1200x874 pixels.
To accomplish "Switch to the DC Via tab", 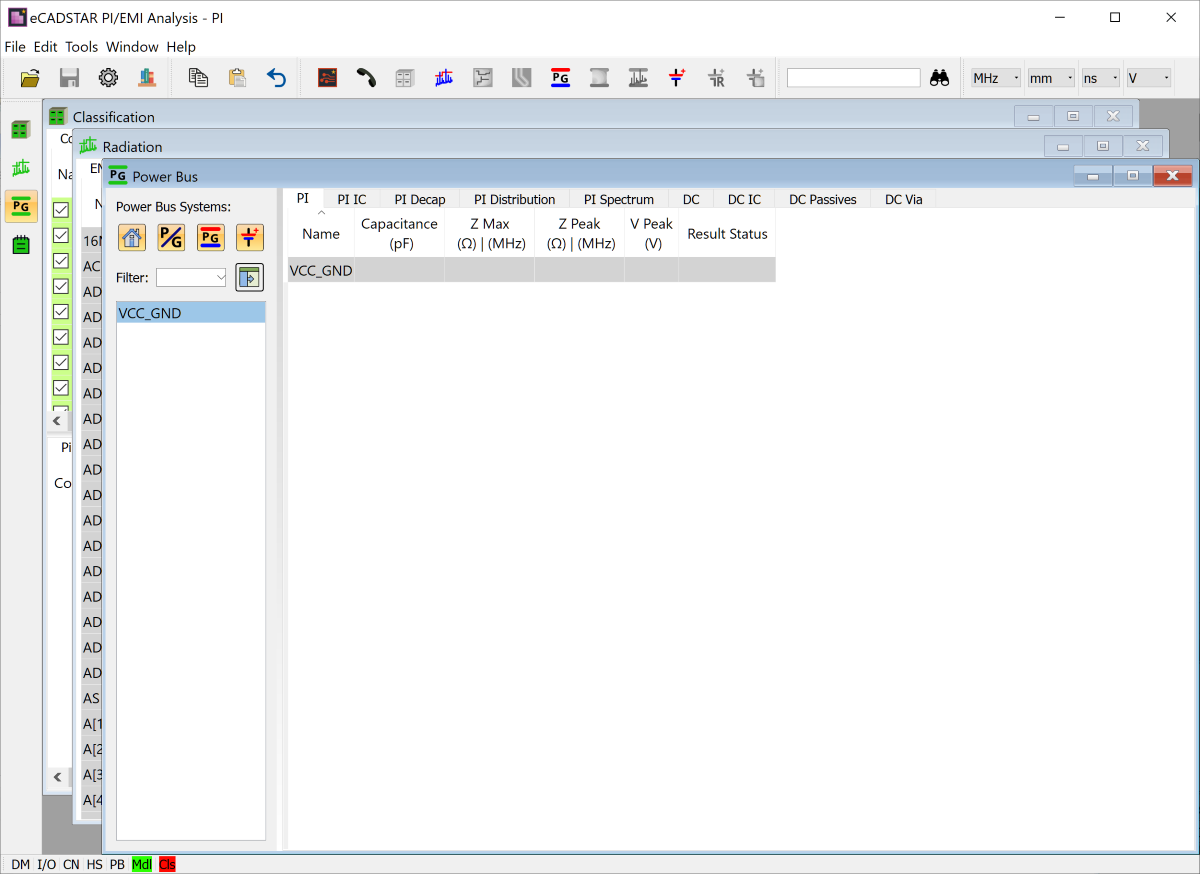I will click(x=904, y=199).
